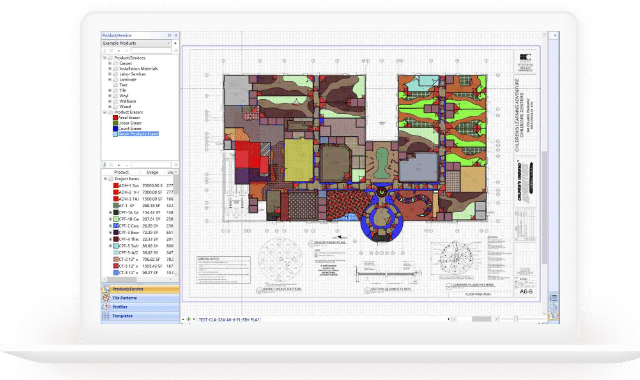The height and width of the screenshot is (380, 640).
Task: Click the middle right-sidebar icon
Action: click(x=553, y=307)
